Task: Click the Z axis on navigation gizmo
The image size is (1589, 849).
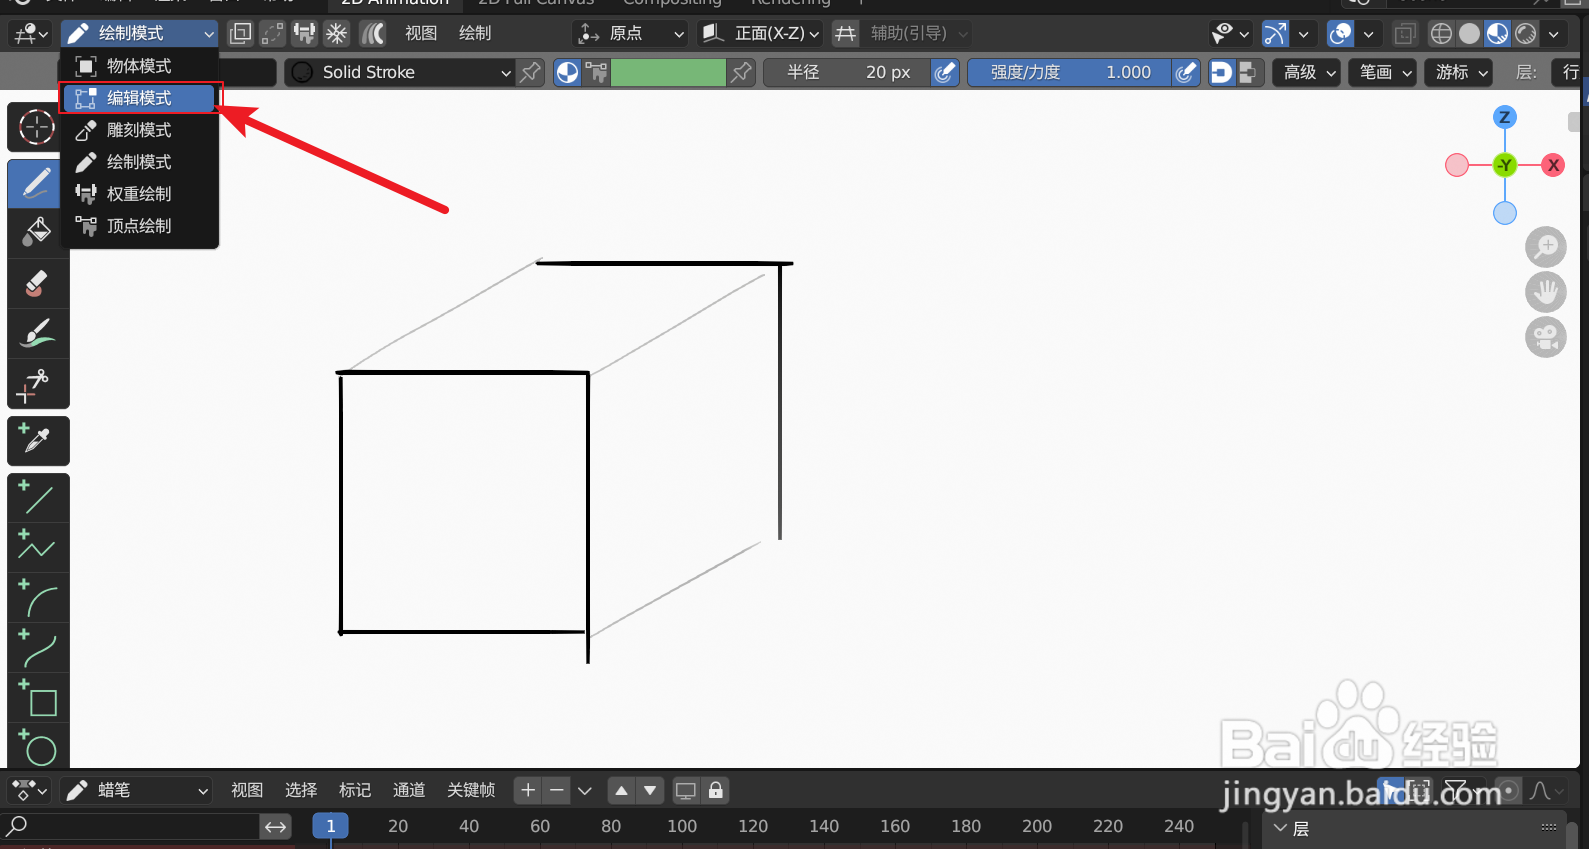Action: pos(1504,117)
